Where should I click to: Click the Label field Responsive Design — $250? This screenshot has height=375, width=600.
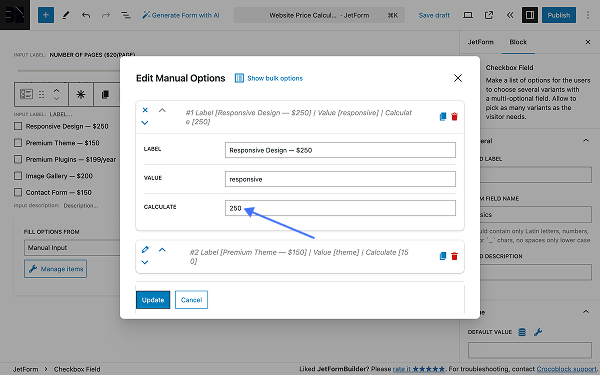coord(340,150)
